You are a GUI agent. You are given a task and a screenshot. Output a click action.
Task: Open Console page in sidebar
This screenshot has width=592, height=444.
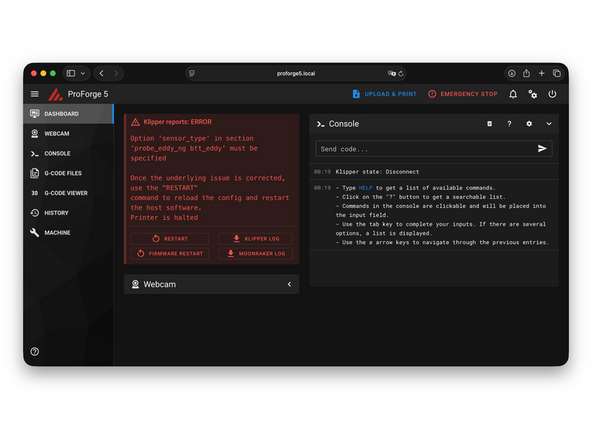68,153
